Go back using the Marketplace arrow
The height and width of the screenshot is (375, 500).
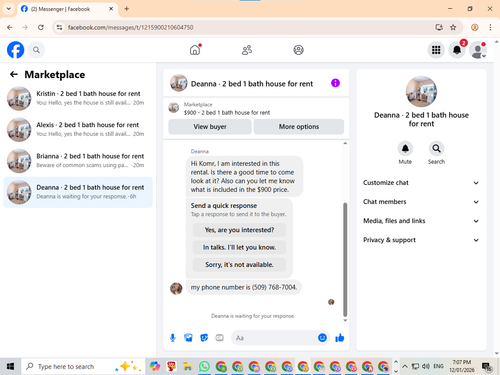14,74
